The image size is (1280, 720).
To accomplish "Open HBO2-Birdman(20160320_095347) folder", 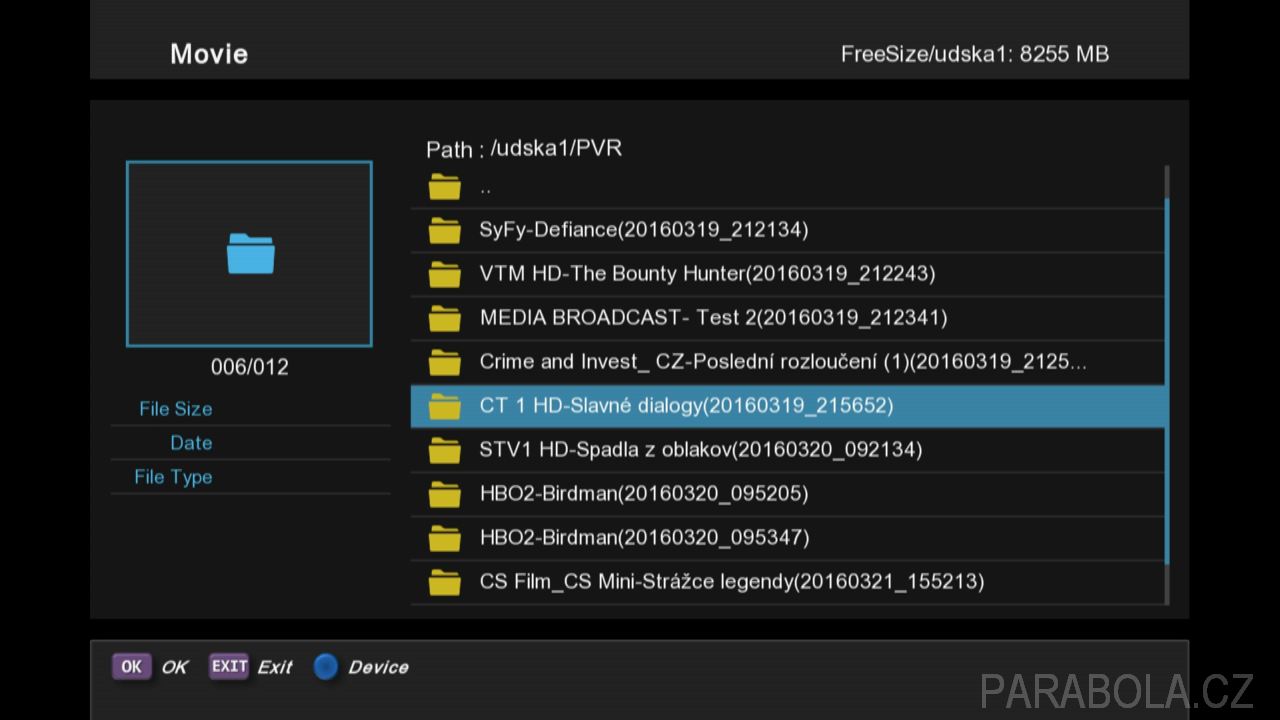I will coord(788,538).
